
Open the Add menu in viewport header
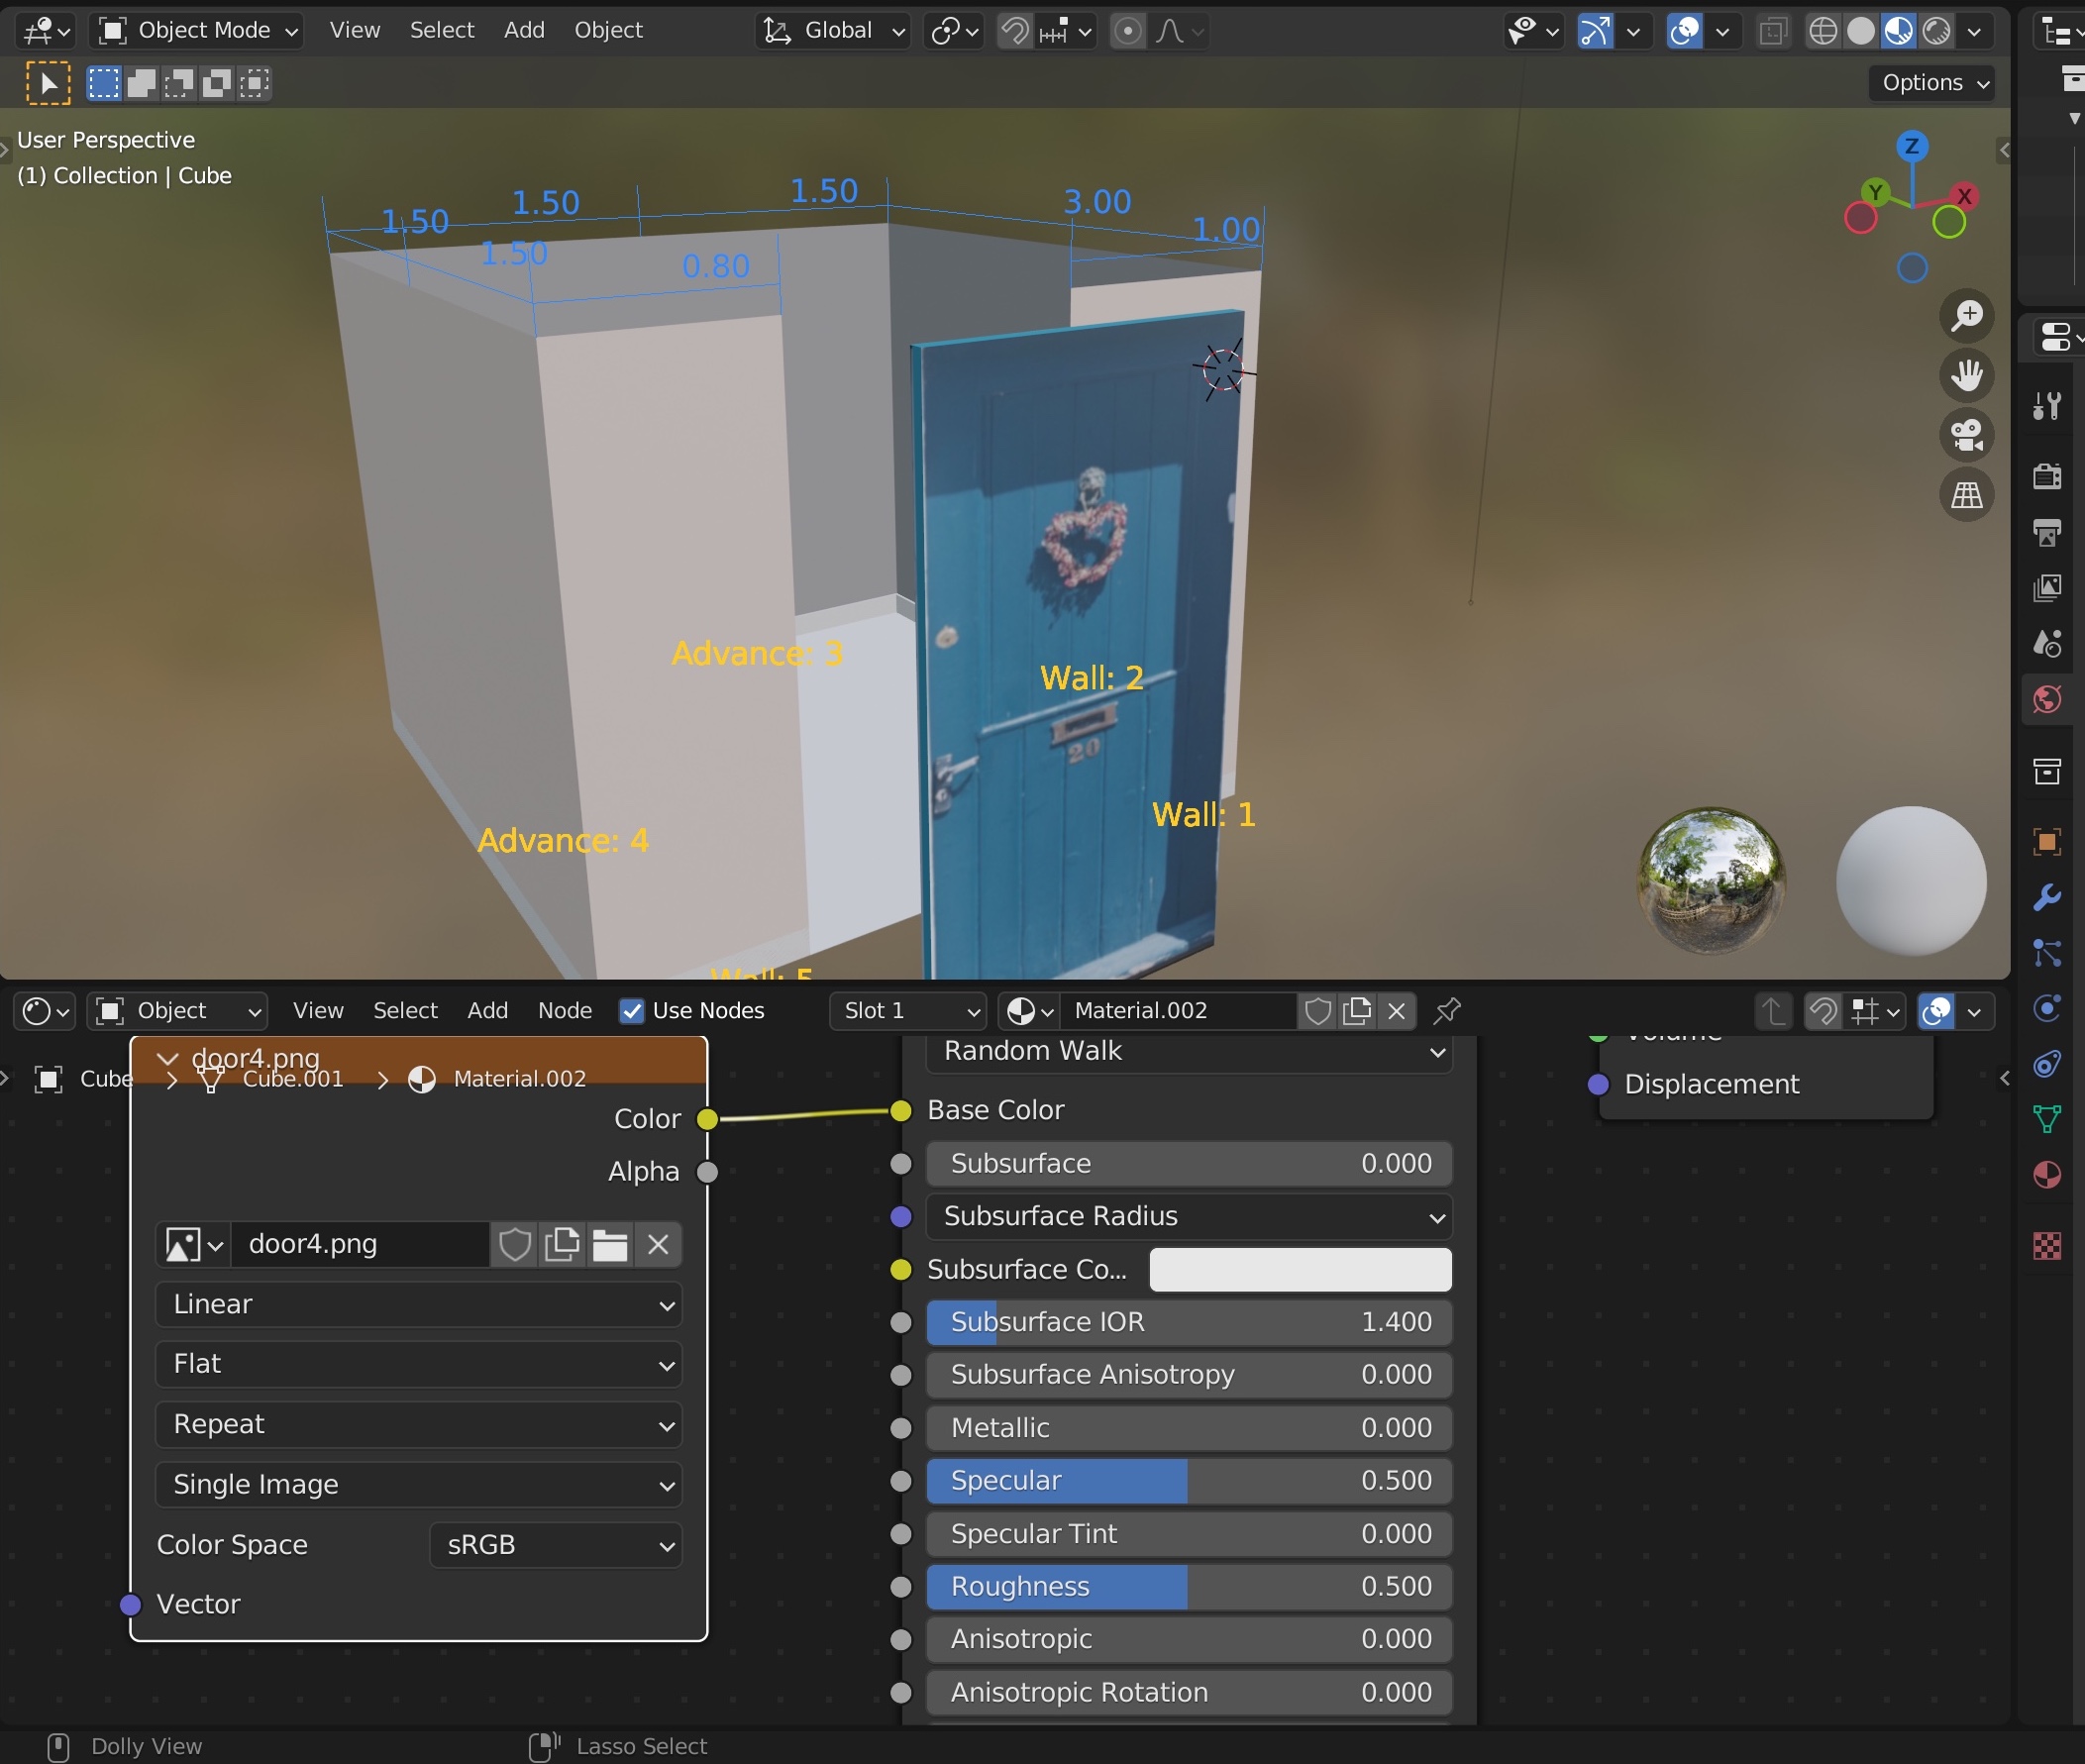coord(524,31)
